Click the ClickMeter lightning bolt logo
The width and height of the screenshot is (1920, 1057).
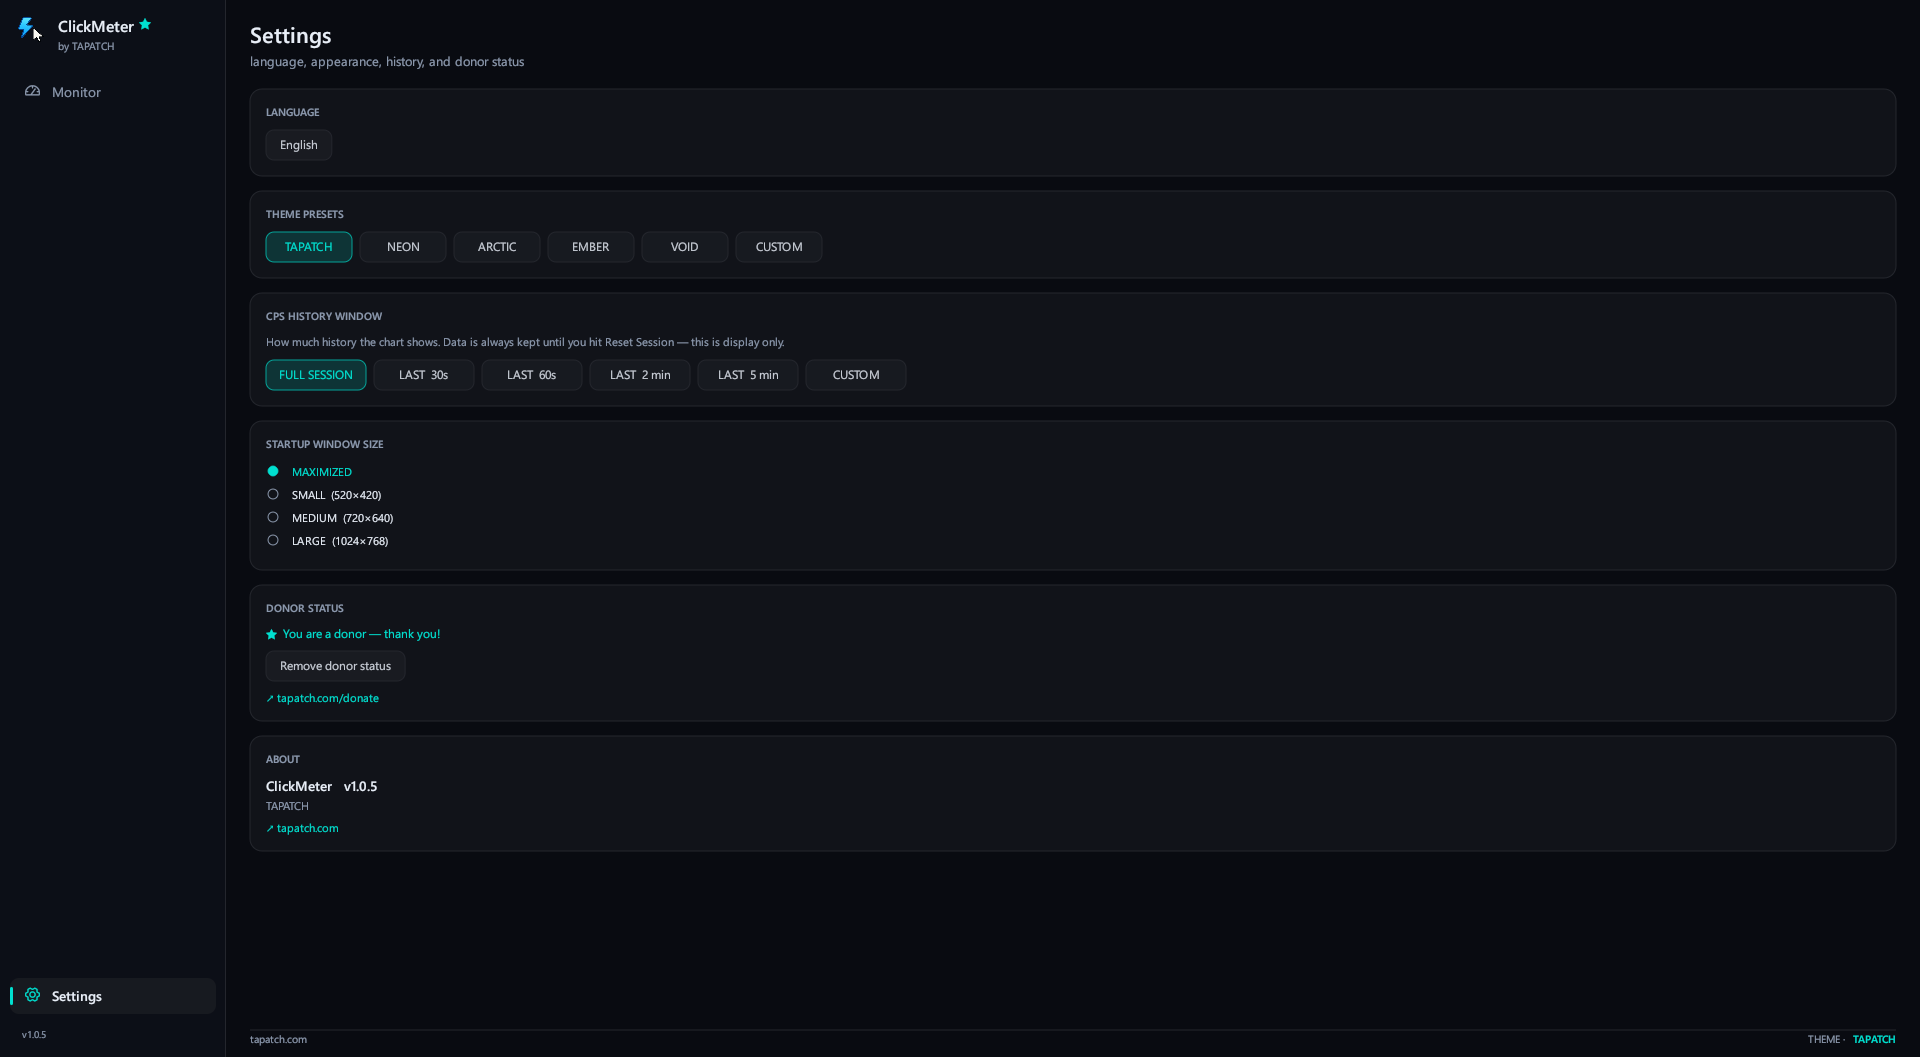pyautogui.click(x=27, y=28)
